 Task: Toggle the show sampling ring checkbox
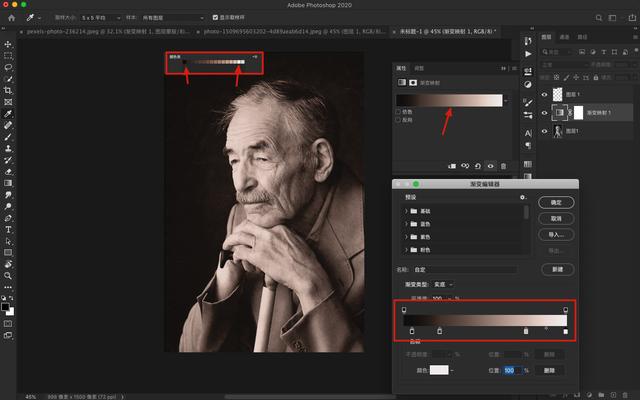point(215,18)
